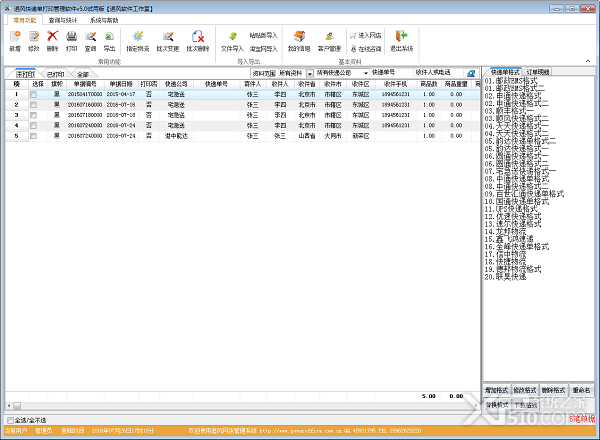This screenshot has width=600, height=440.
Task: Tick the checkbox in row 1
Action: coord(34,95)
